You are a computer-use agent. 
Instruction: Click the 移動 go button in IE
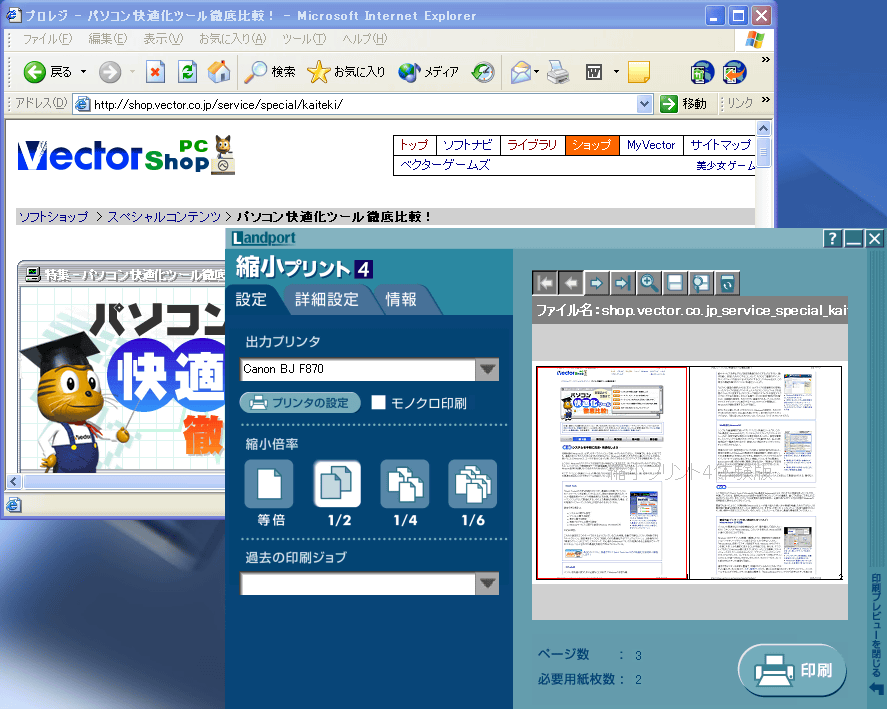(x=684, y=104)
